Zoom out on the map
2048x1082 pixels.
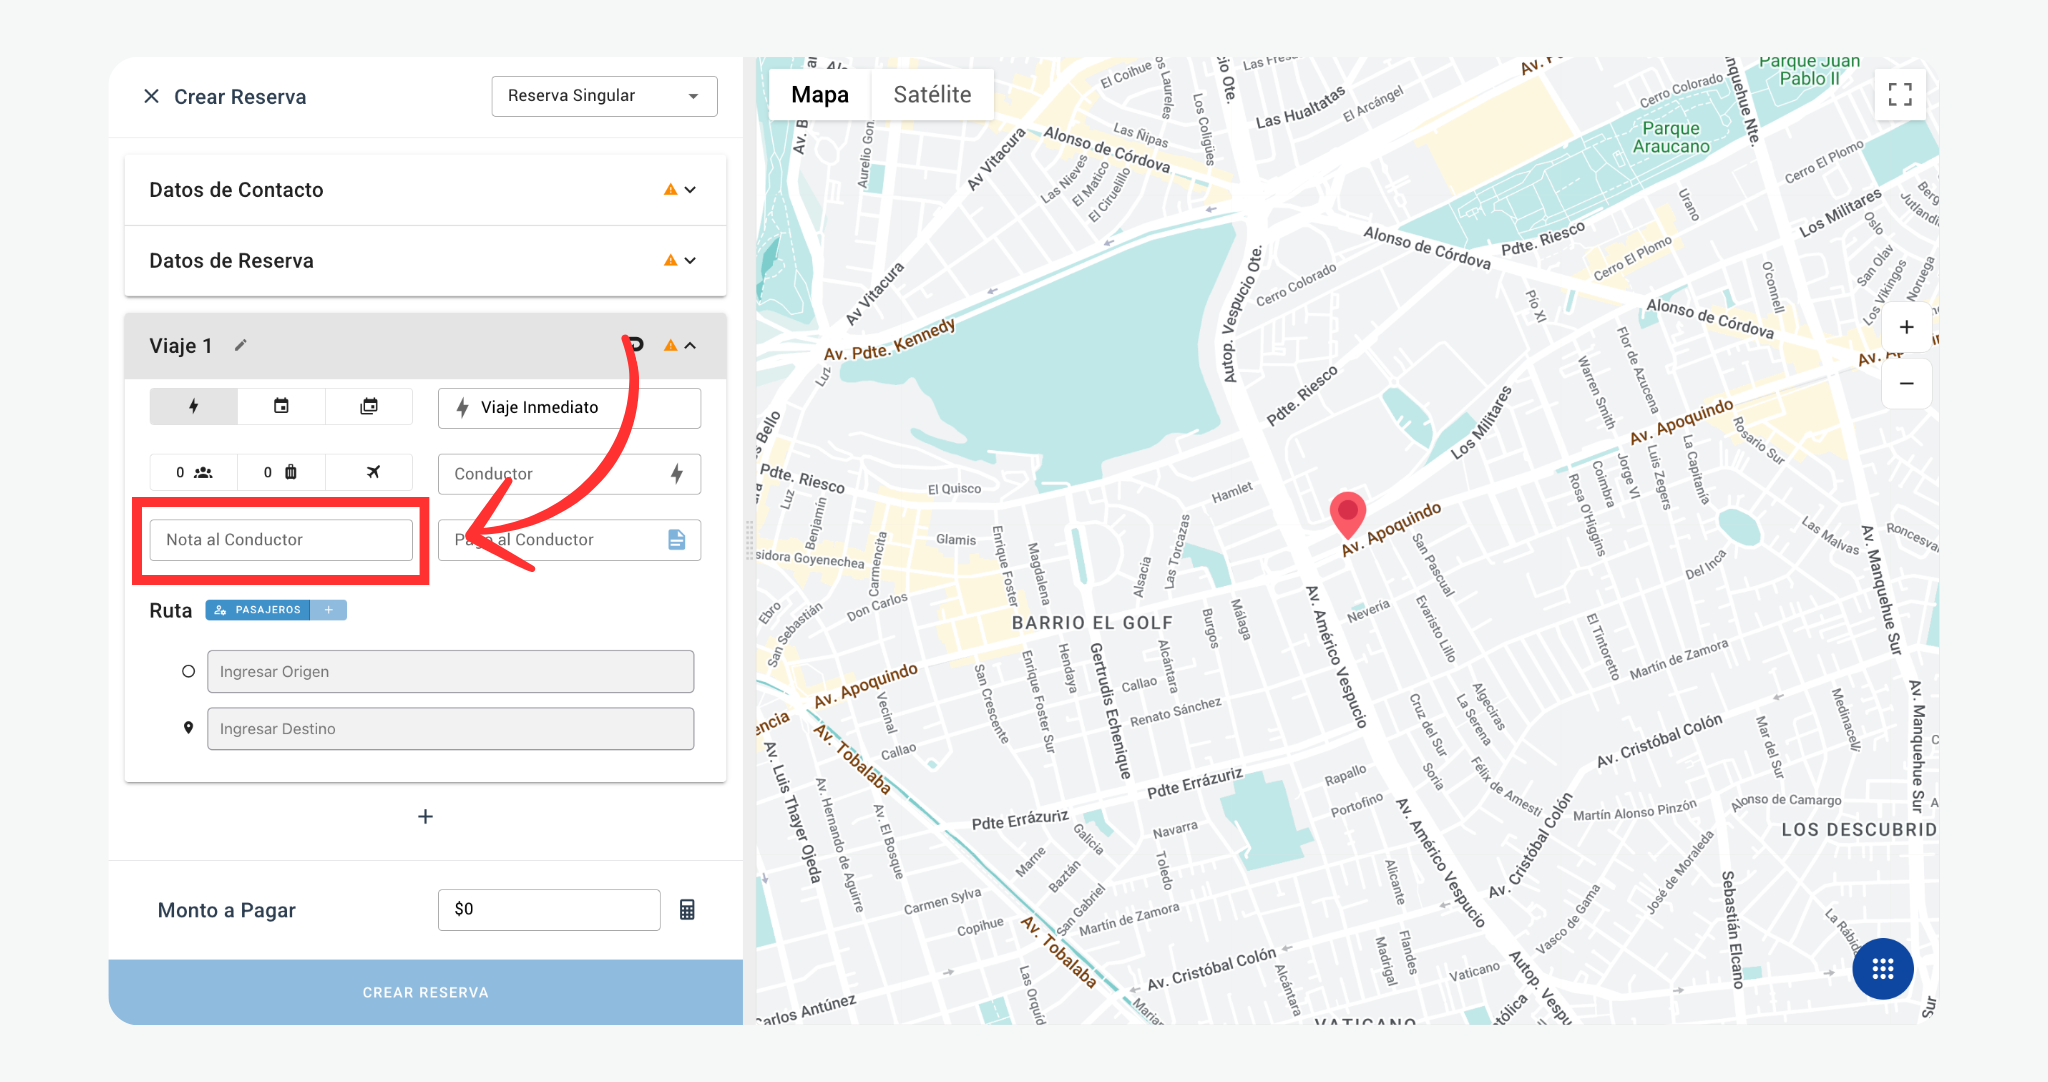[1907, 384]
